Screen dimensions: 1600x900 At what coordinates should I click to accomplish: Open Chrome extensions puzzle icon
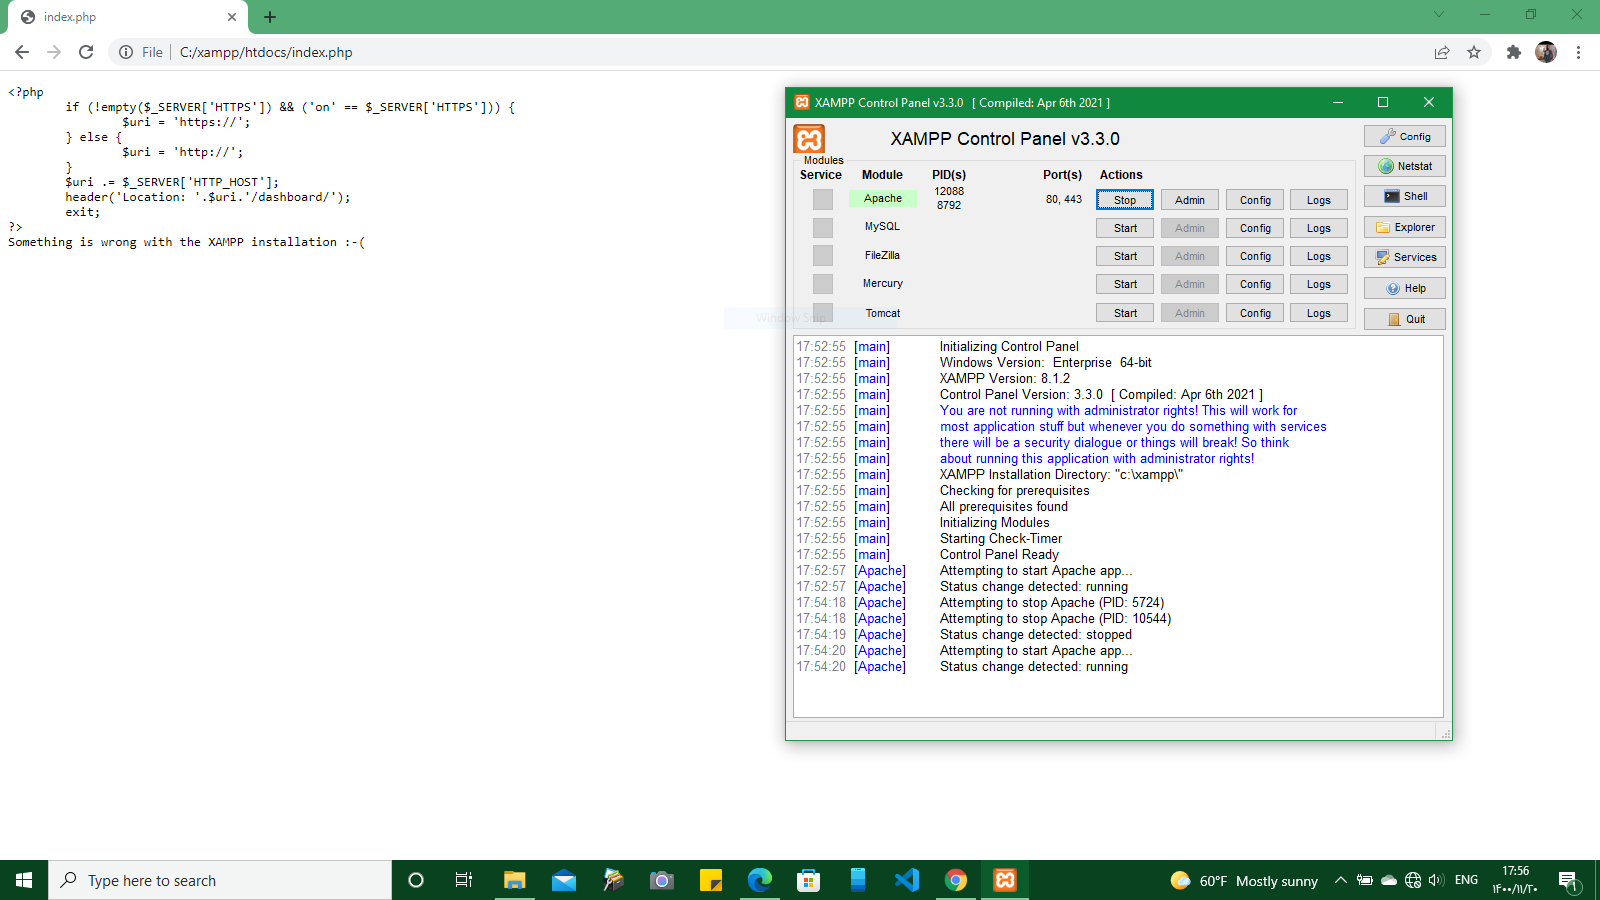coord(1514,52)
